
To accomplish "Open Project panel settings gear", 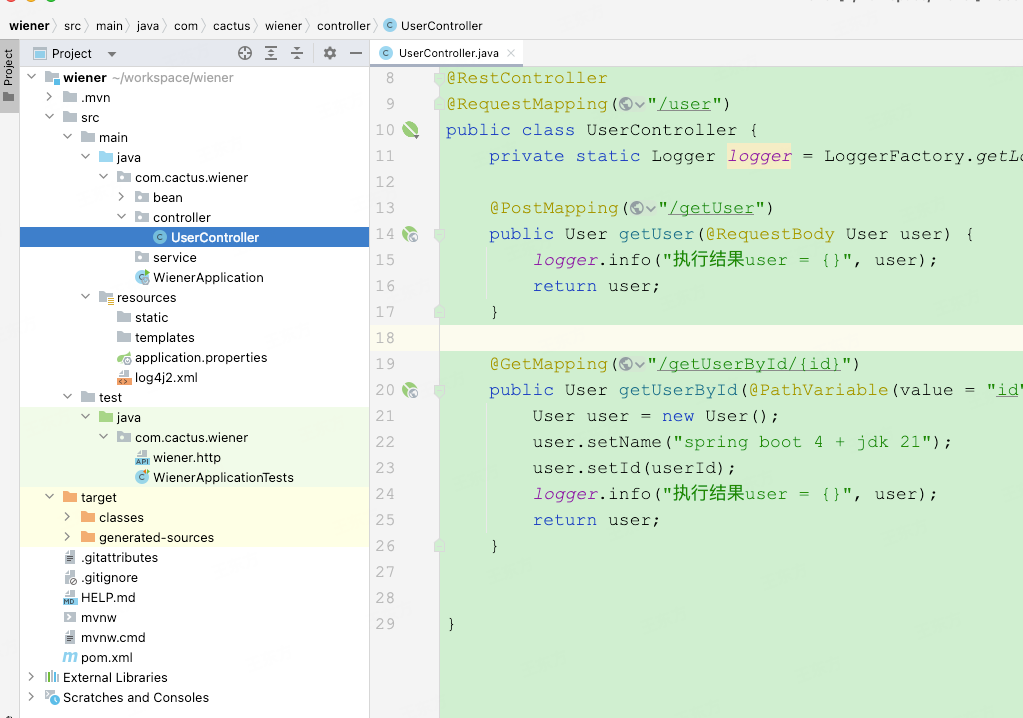I will click(x=330, y=53).
